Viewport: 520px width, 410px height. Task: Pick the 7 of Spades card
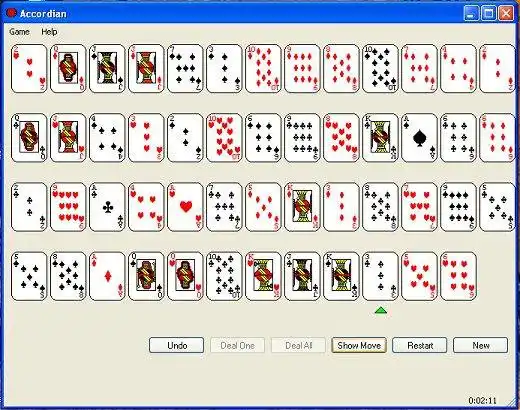[185, 69]
